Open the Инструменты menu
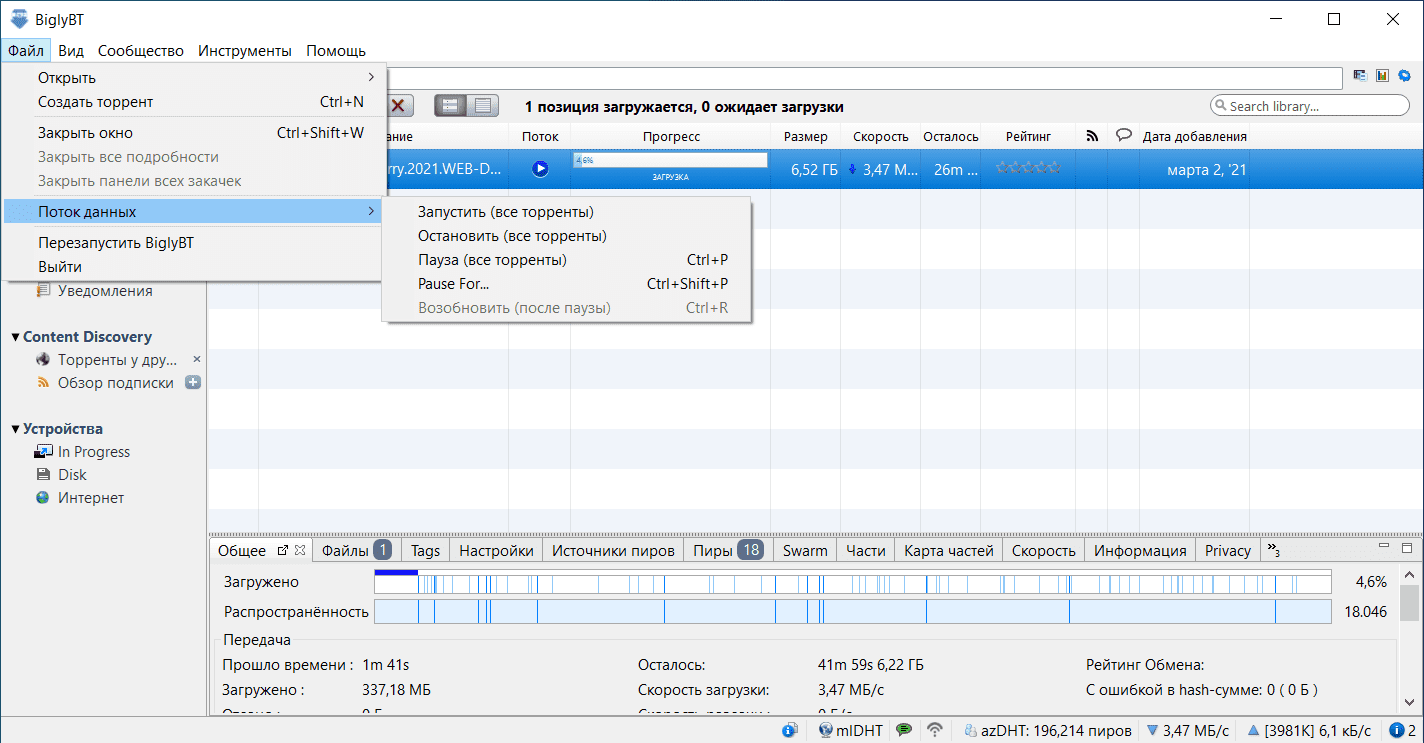 tap(245, 51)
